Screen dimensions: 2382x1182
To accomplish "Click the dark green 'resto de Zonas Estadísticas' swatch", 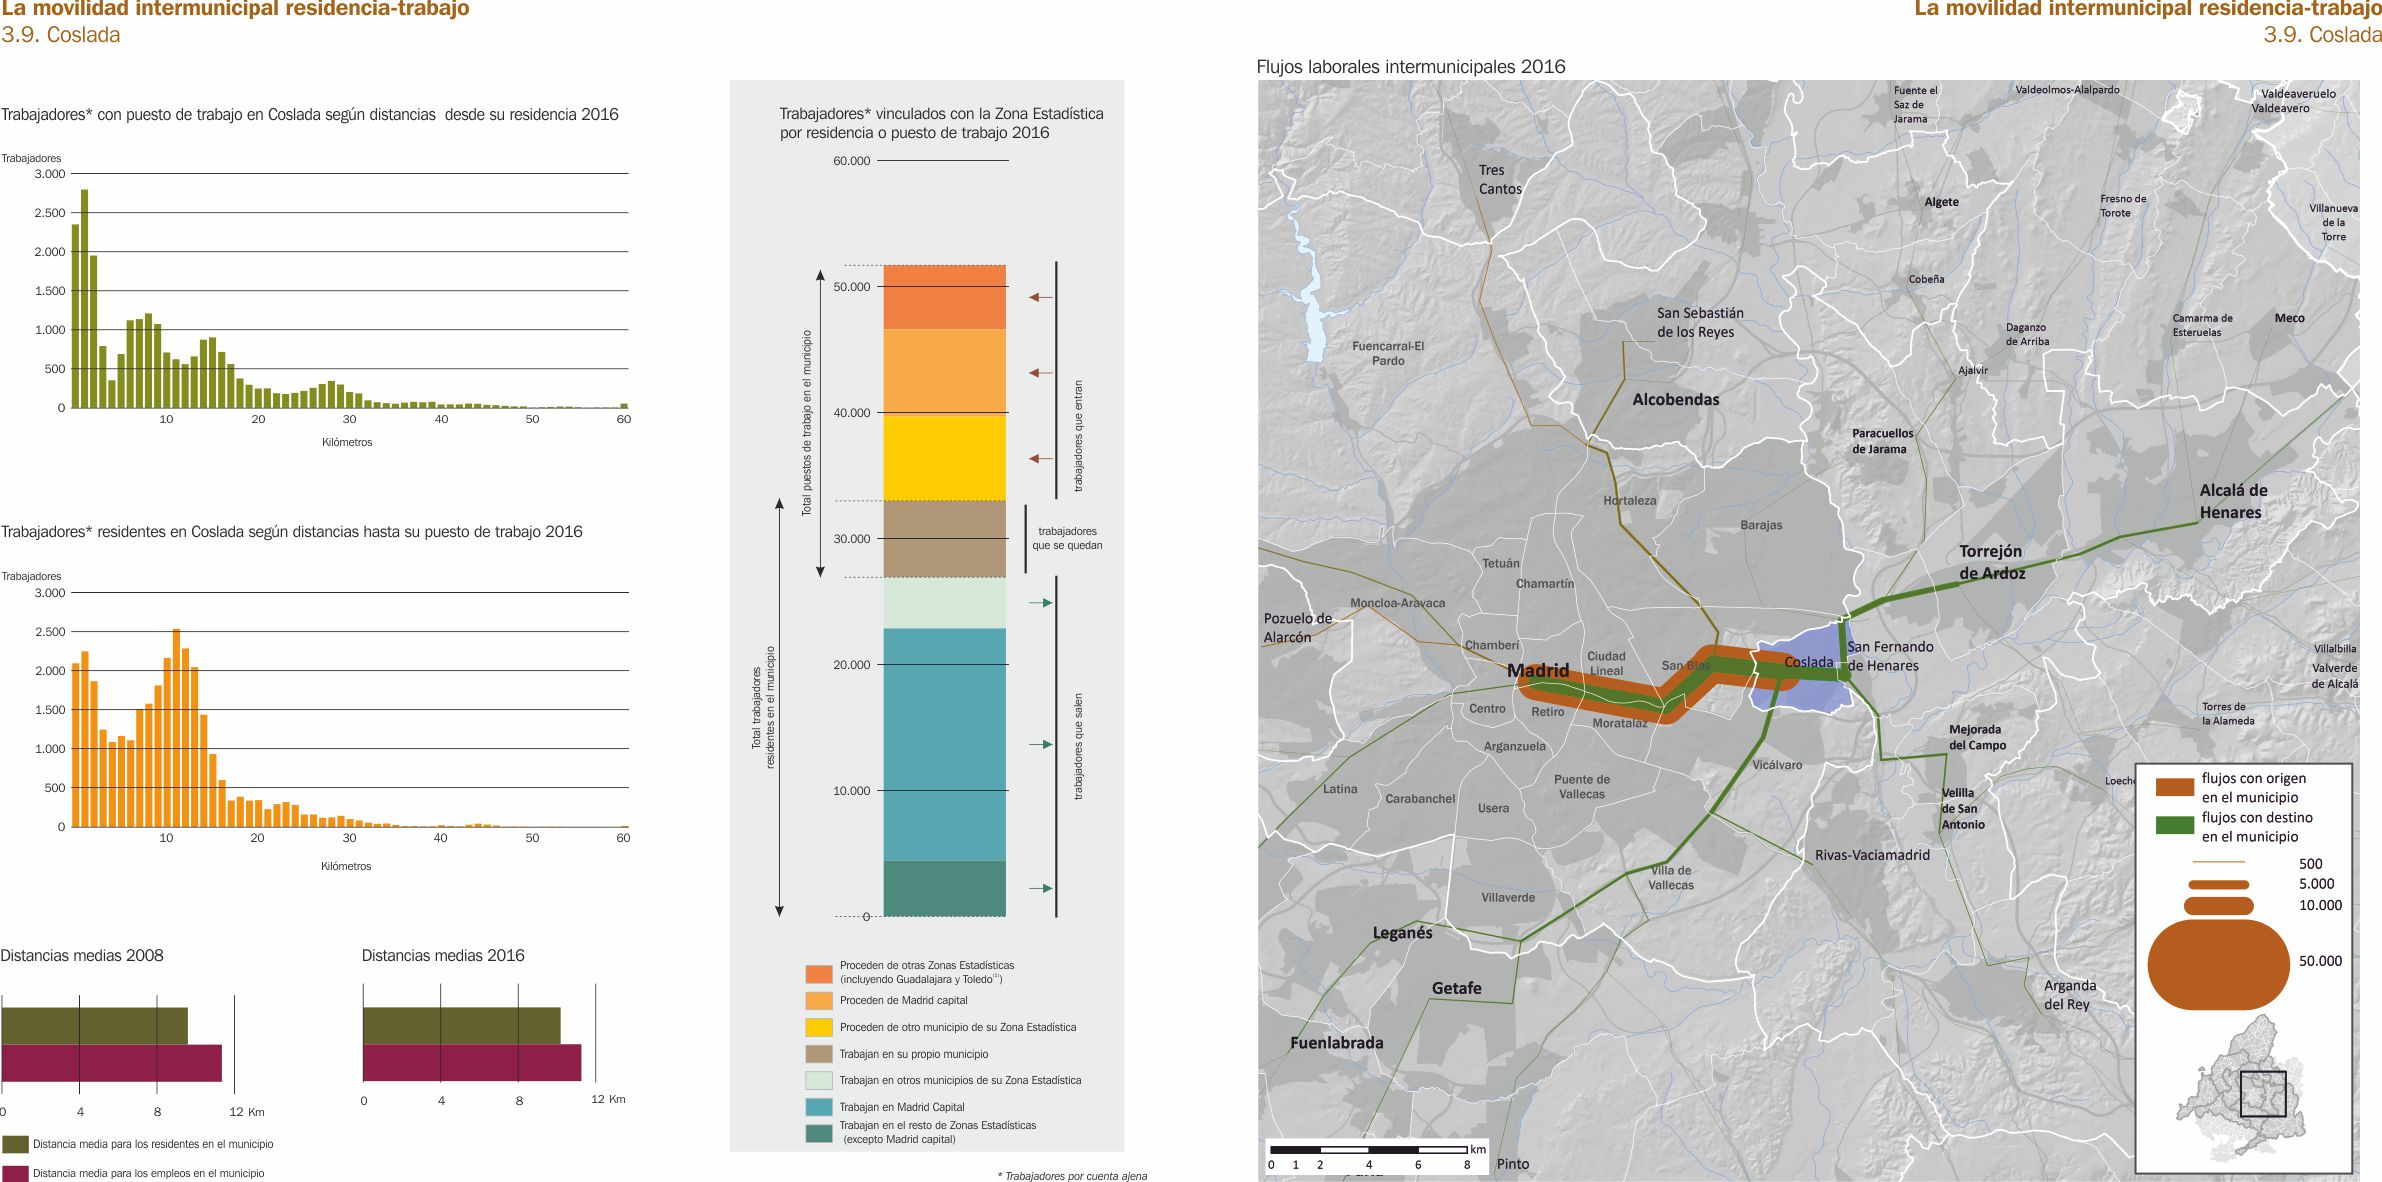I will pos(818,1133).
